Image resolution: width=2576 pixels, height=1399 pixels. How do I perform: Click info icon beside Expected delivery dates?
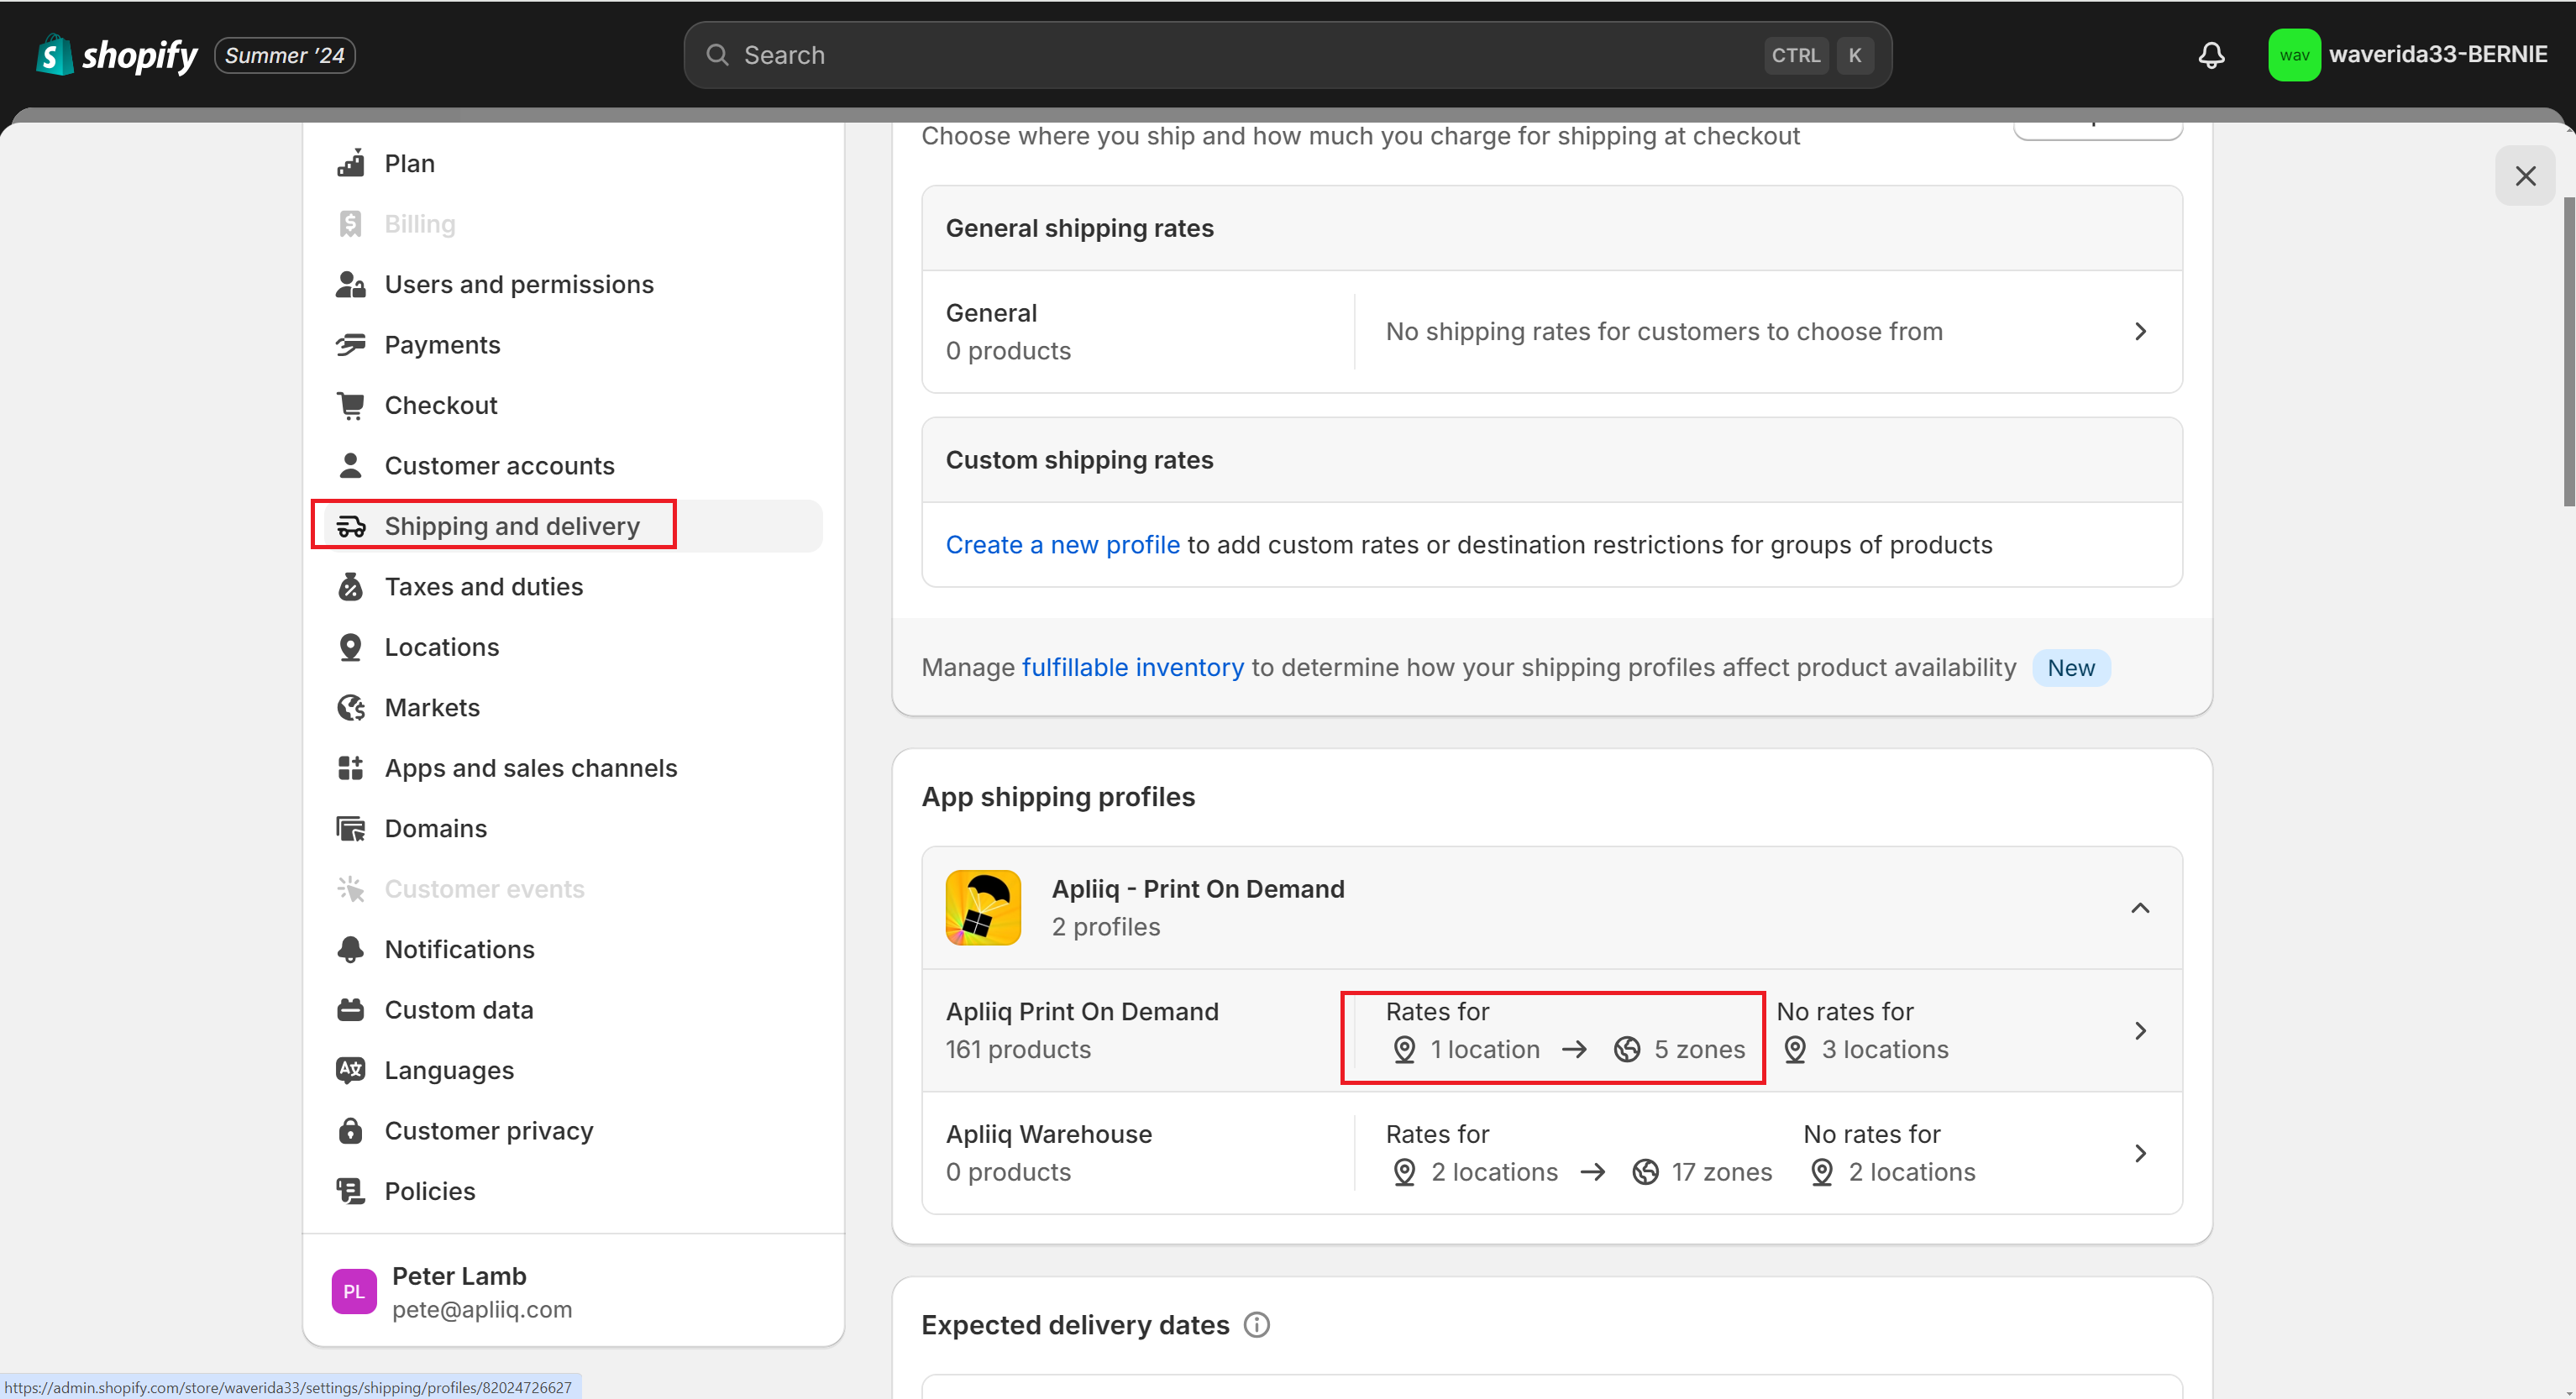tap(1256, 1325)
